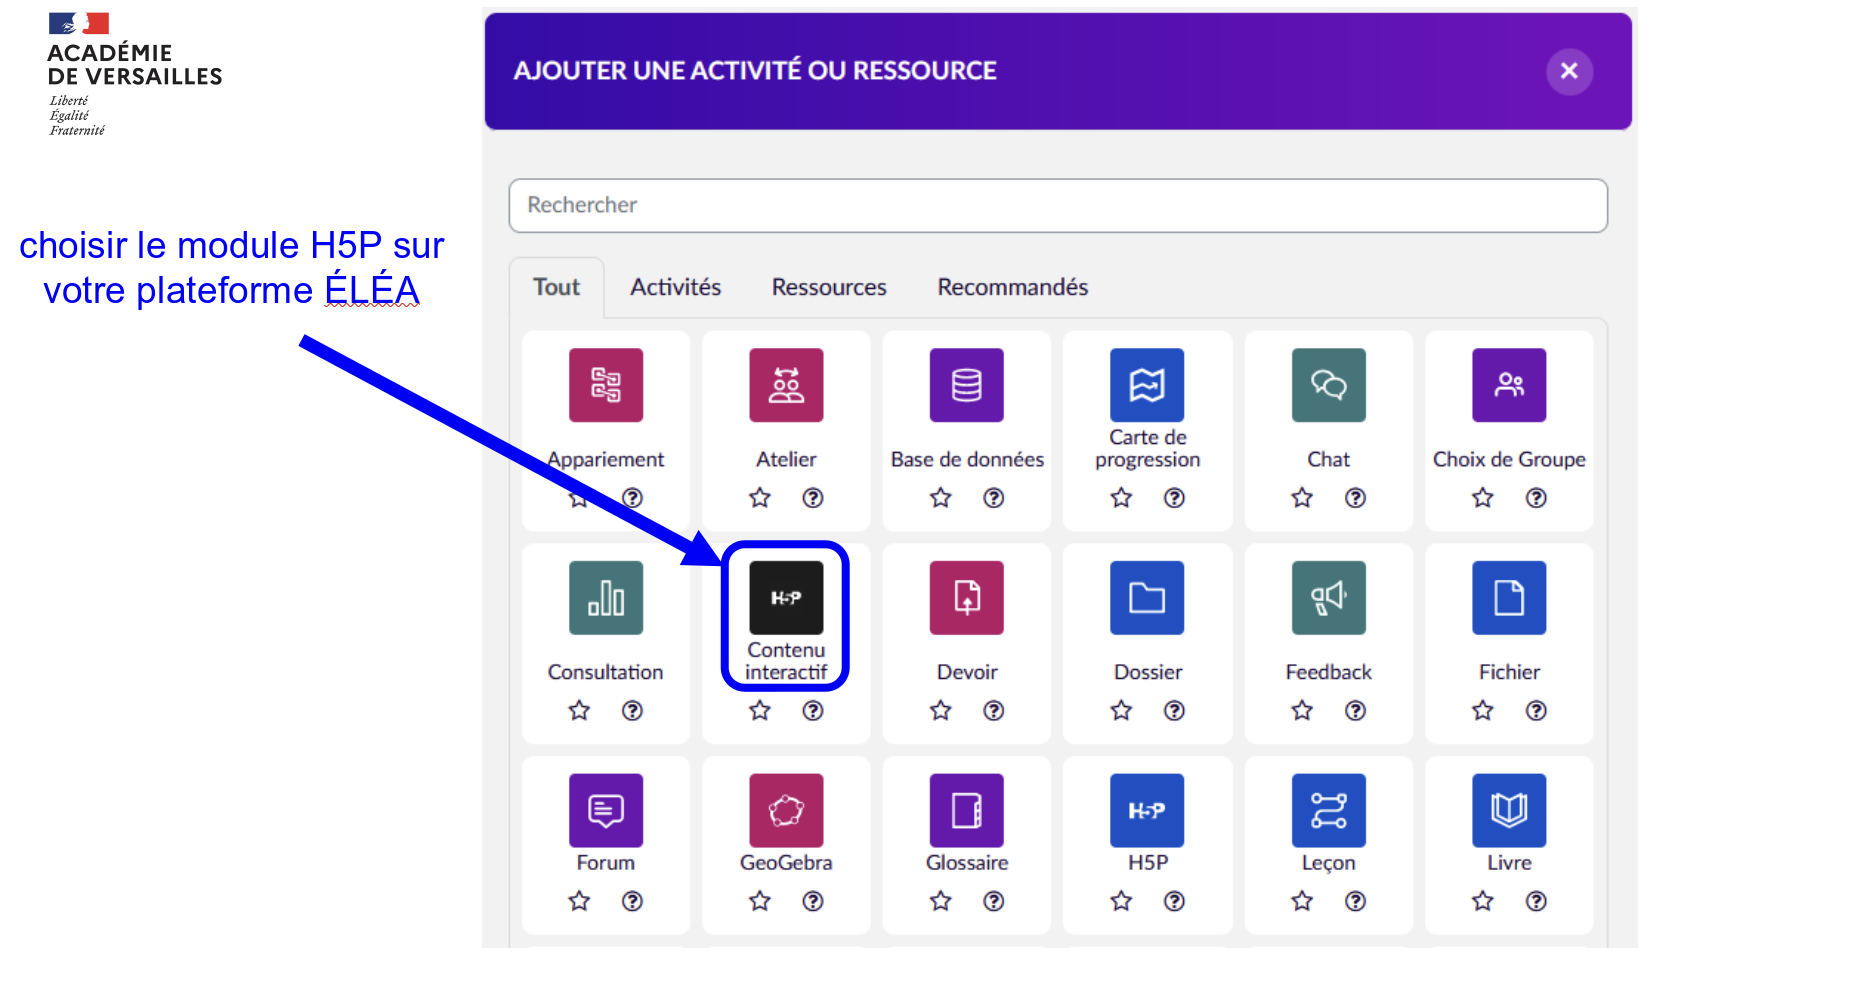Switch to the Activités tab
This screenshot has width=1872, height=984.
click(x=675, y=288)
